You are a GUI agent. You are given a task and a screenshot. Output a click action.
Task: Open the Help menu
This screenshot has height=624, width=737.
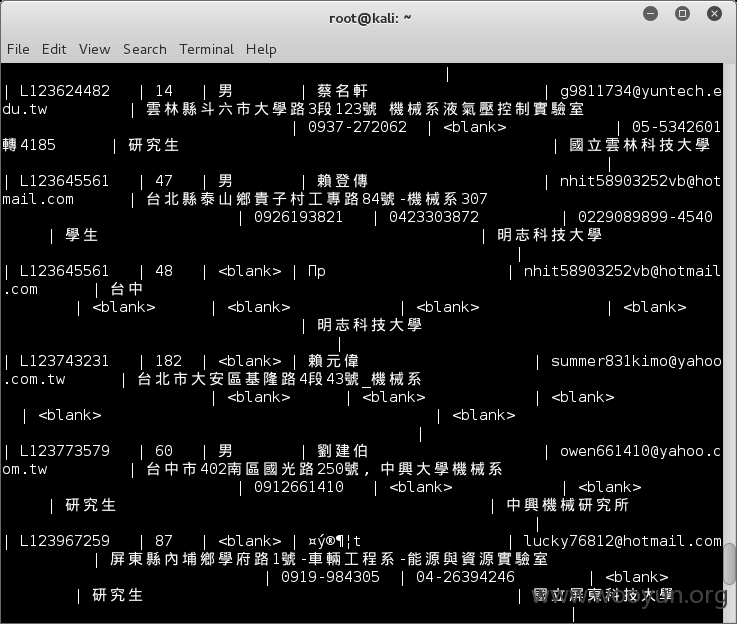pos(261,49)
